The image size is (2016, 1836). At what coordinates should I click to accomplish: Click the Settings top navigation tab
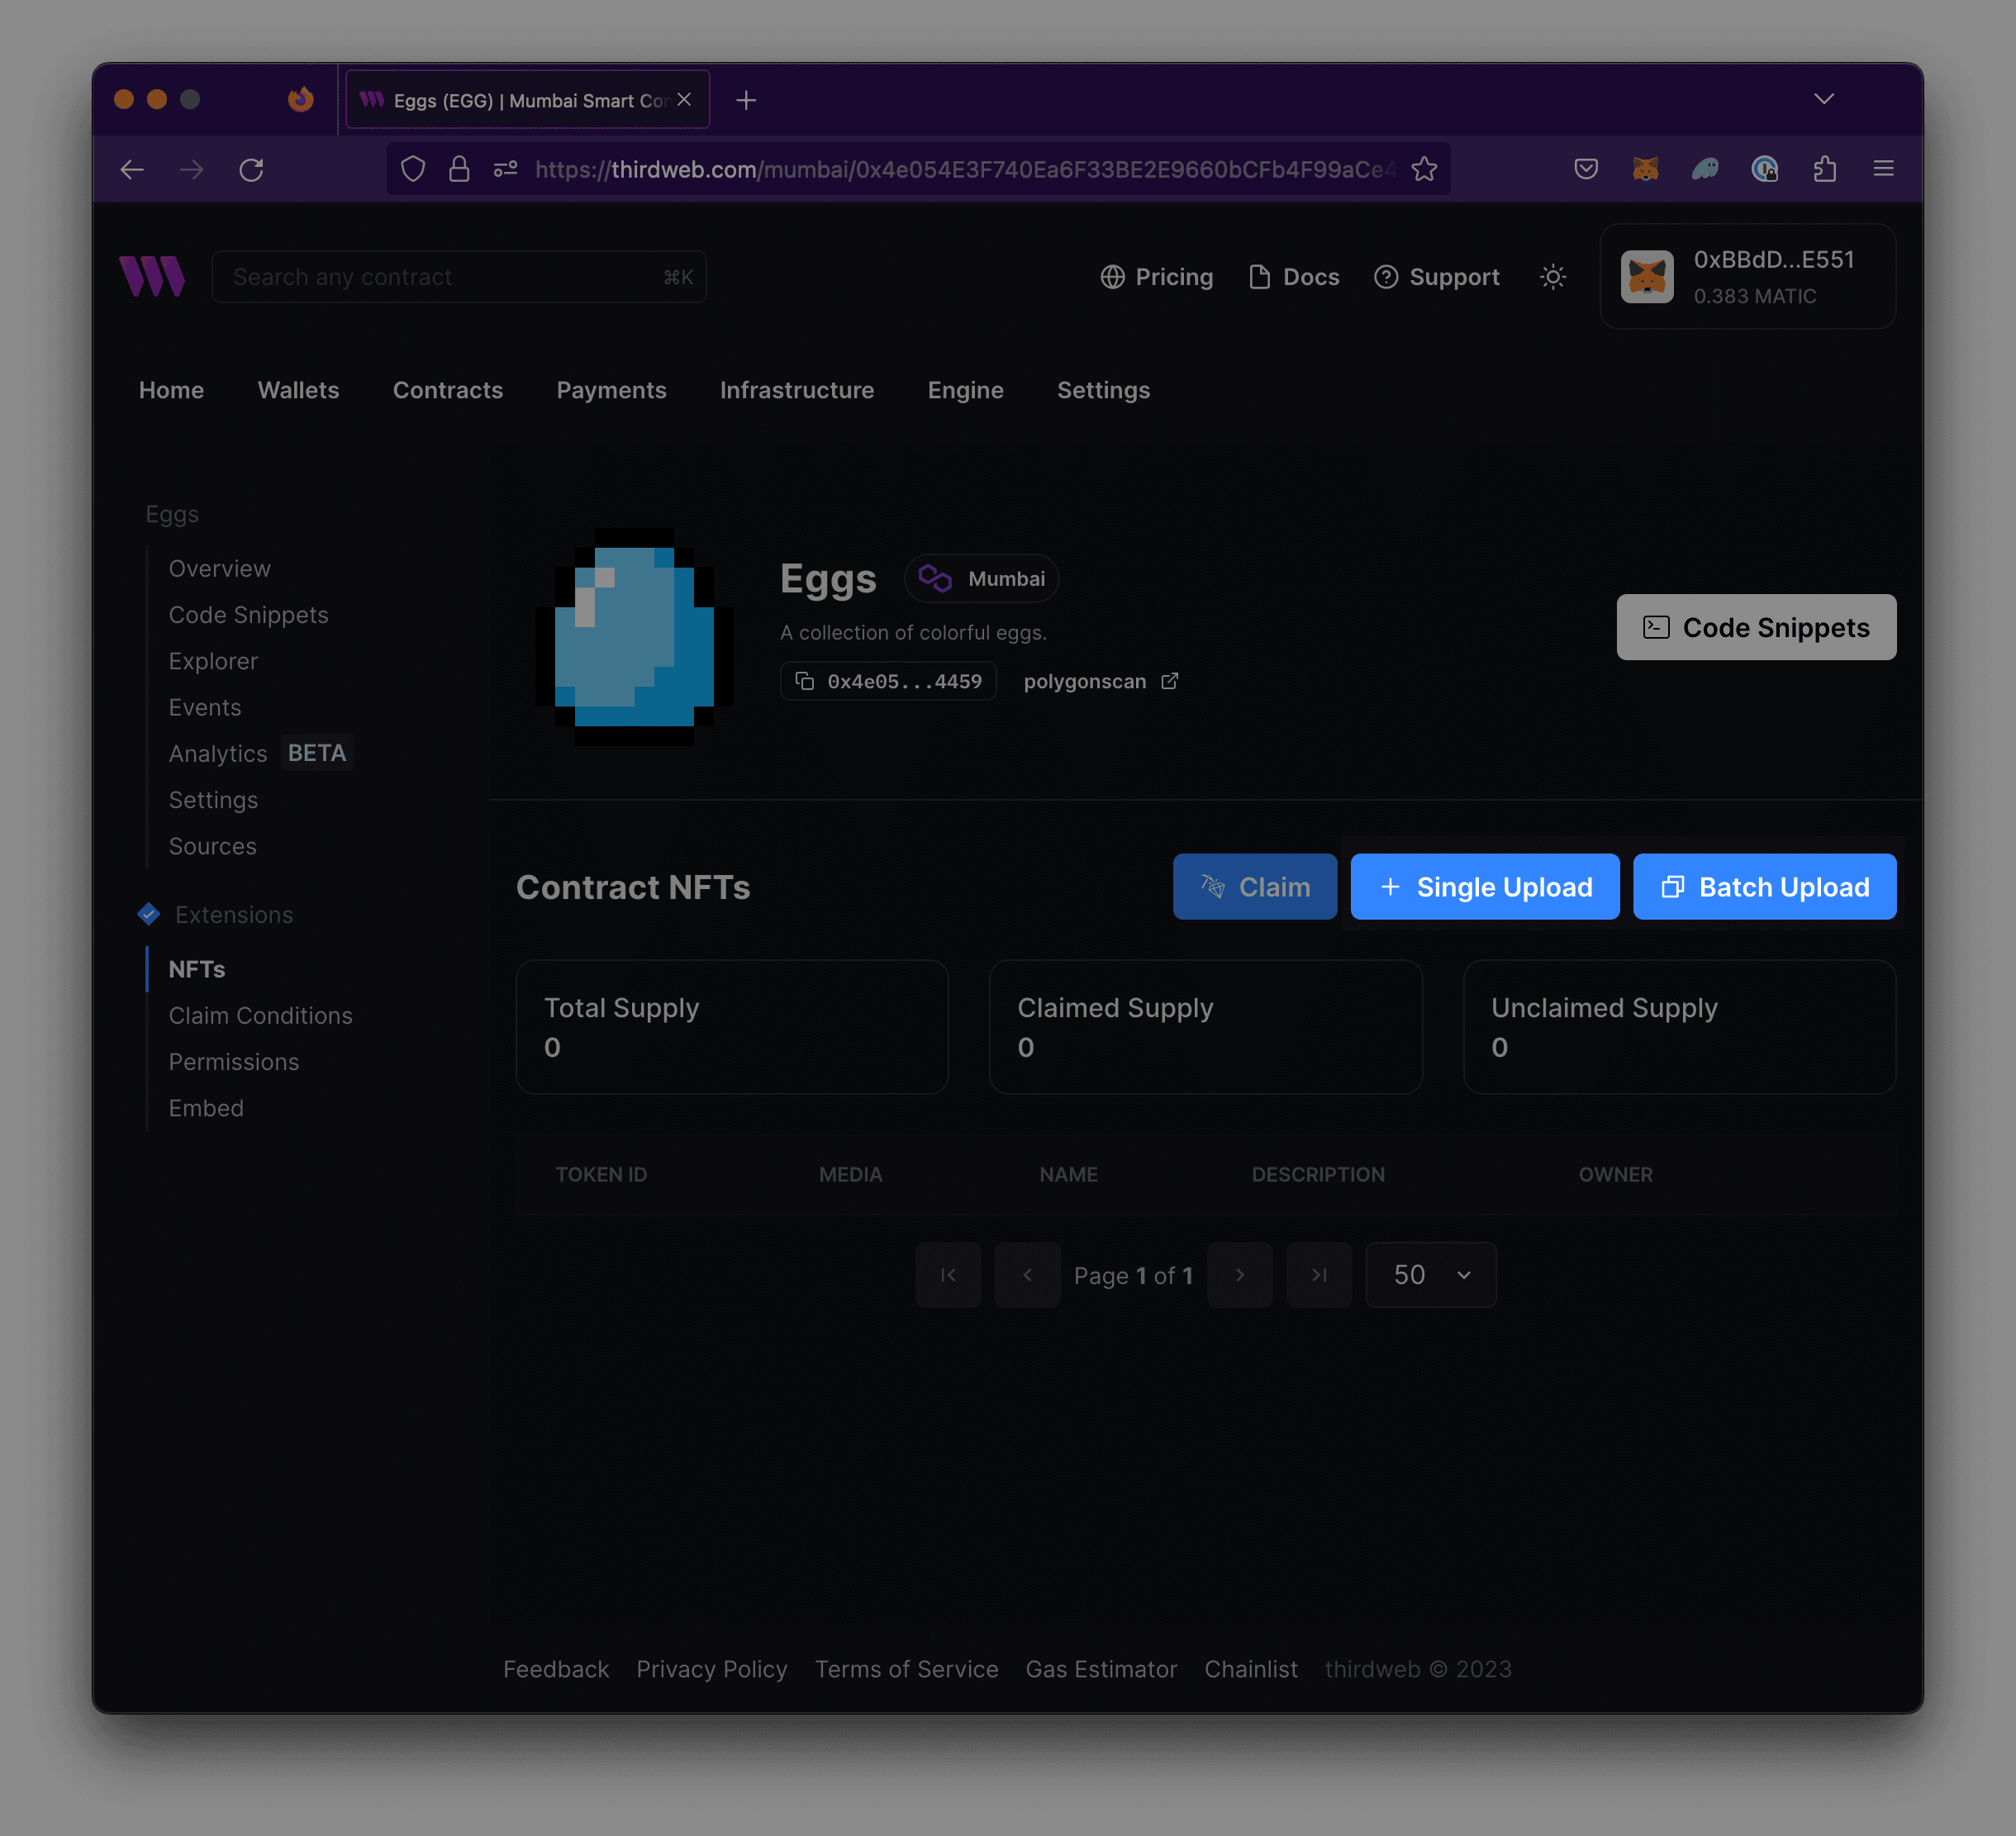pyautogui.click(x=1101, y=390)
